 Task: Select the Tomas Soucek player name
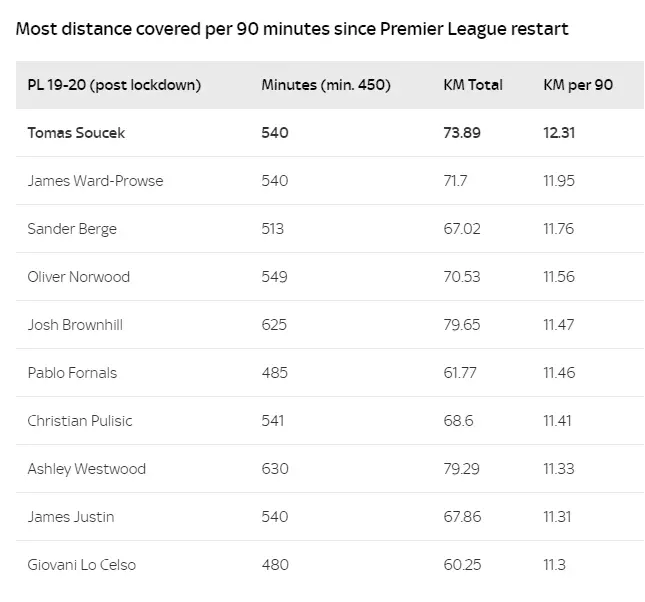pyautogui.click(x=76, y=133)
